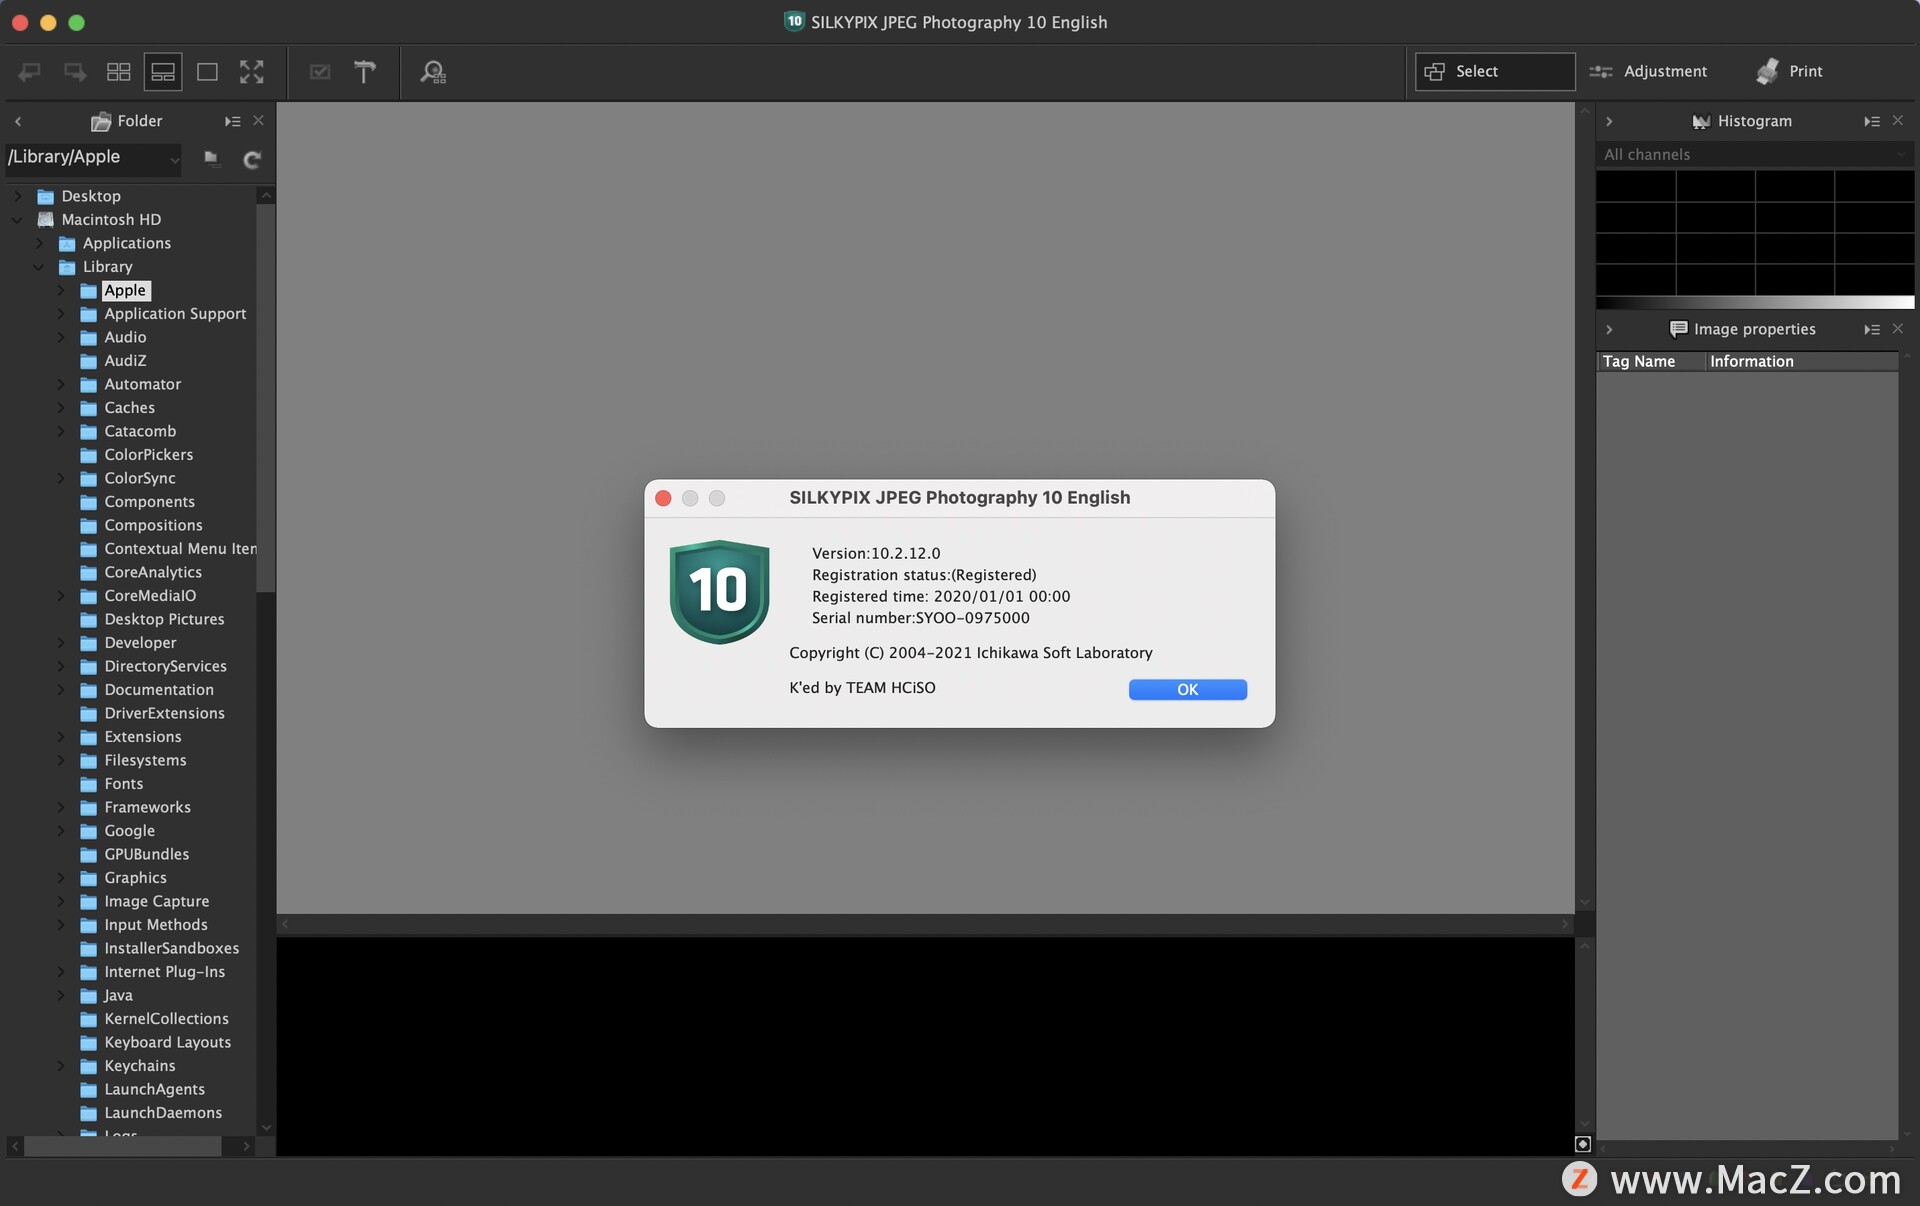The width and height of the screenshot is (1920, 1206).
Task: Click the Folder panel title icon
Action: pos(101,122)
